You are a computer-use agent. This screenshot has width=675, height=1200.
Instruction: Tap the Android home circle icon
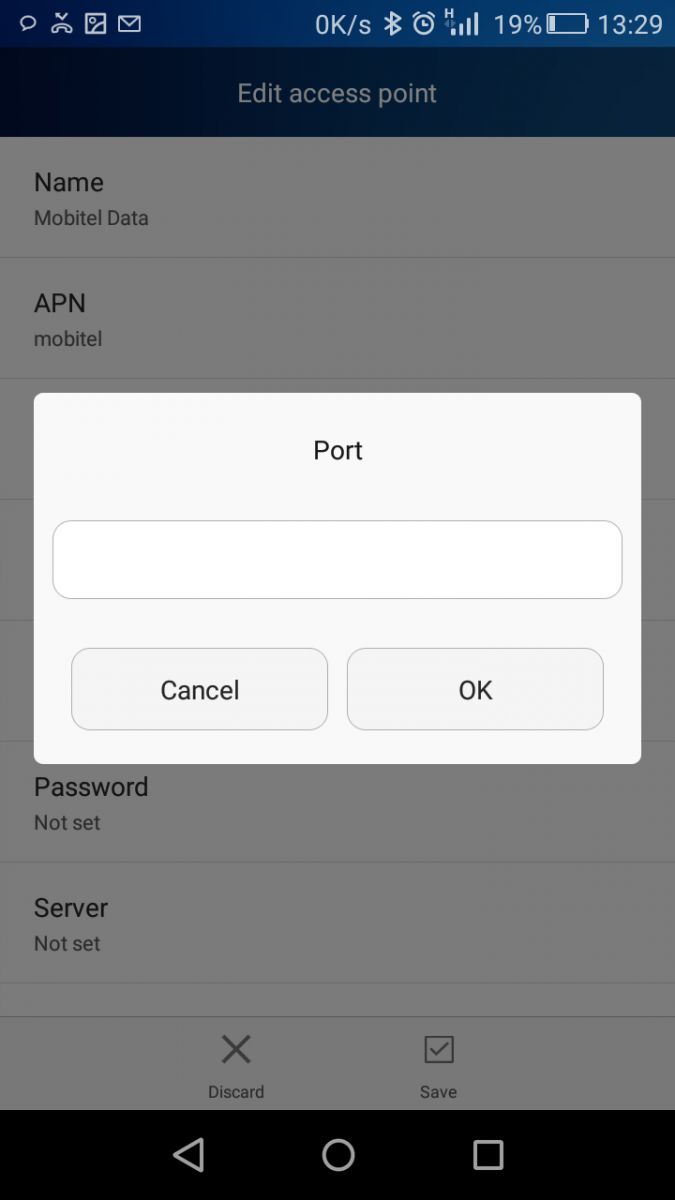tap(338, 1155)
